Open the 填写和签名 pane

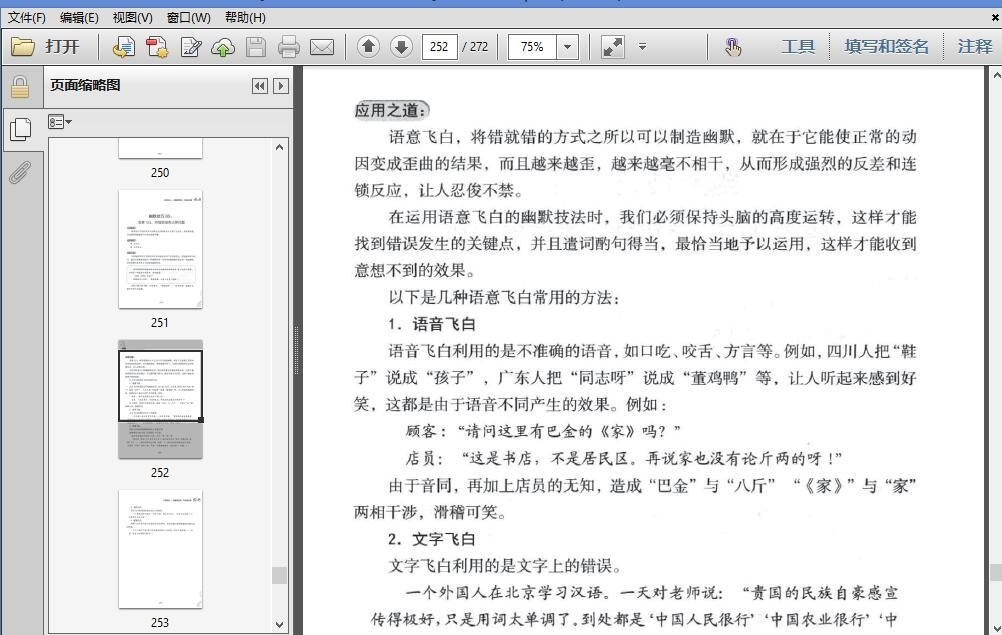point(886,47)
